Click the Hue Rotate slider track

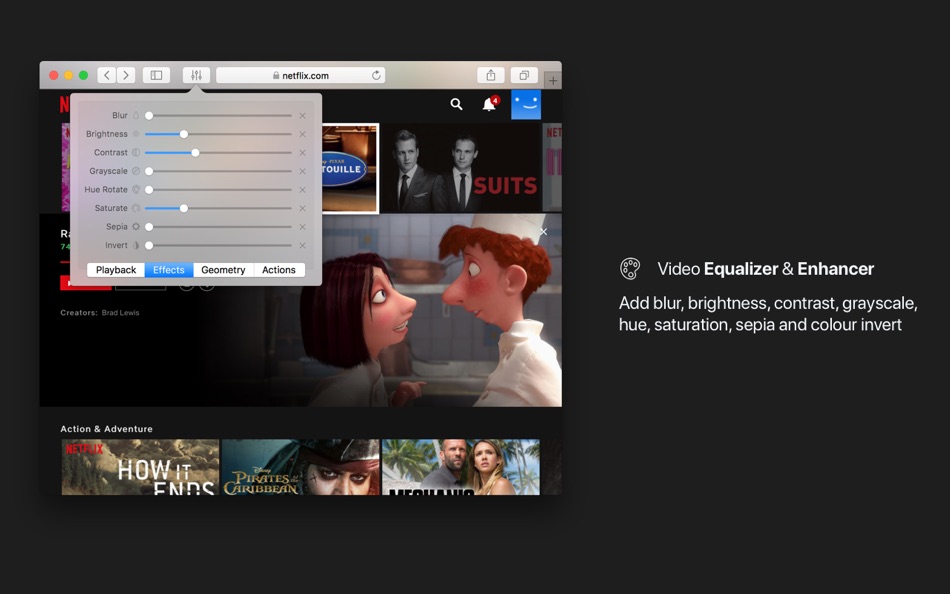219,190
